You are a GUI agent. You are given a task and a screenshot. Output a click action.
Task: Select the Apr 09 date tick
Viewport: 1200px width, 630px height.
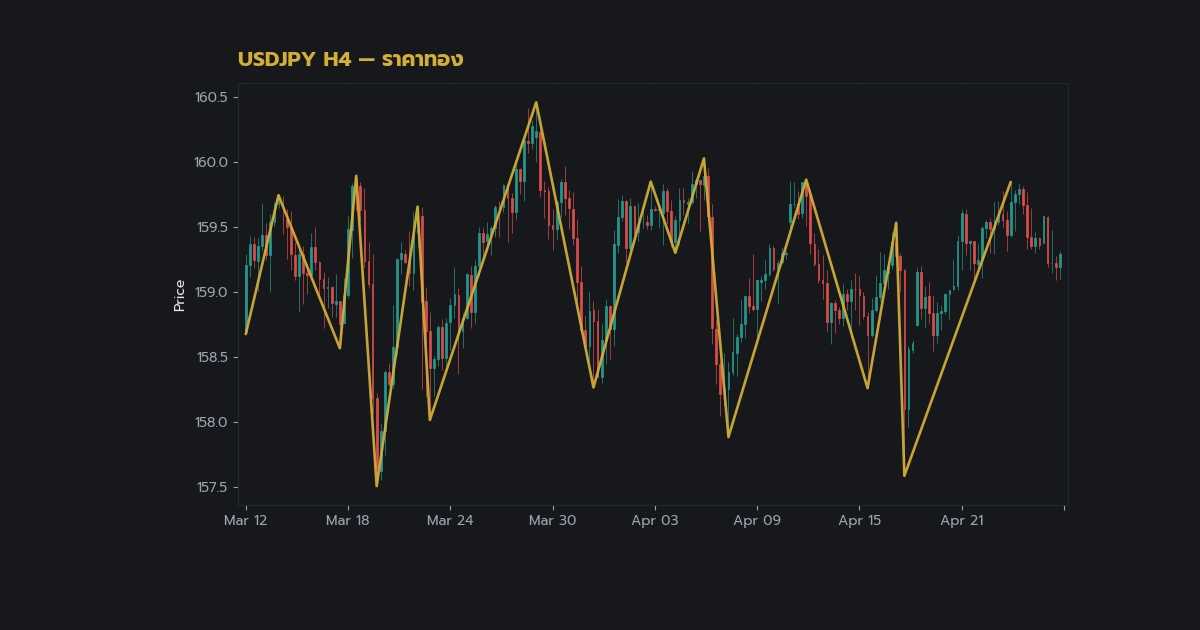[757, 520]
